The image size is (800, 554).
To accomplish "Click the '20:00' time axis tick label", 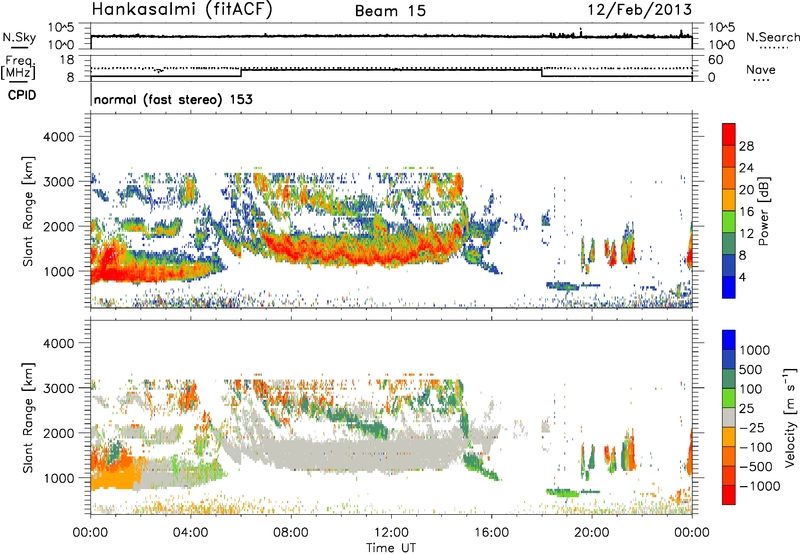I will click(x=591, y=532).
